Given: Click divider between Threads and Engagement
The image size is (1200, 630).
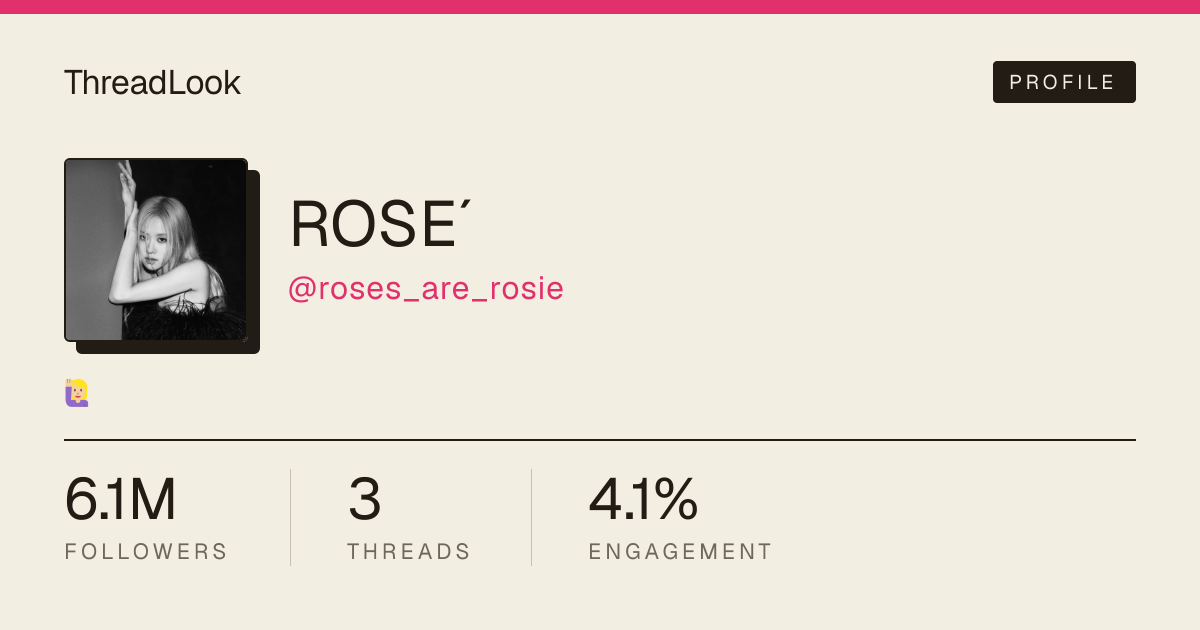Looking at the screenshot, I should 531,517.
